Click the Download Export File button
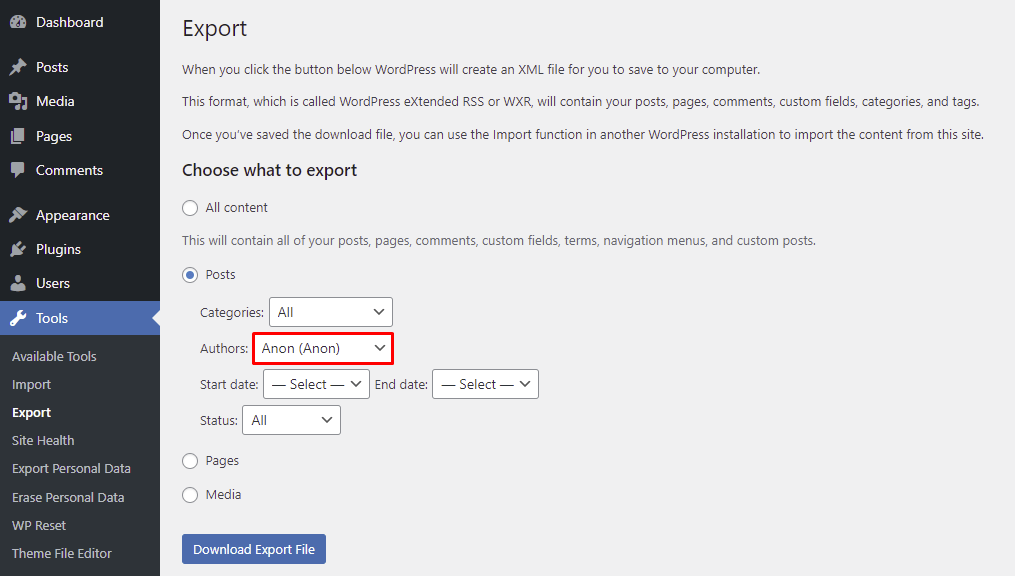 [x=253, y=548]
